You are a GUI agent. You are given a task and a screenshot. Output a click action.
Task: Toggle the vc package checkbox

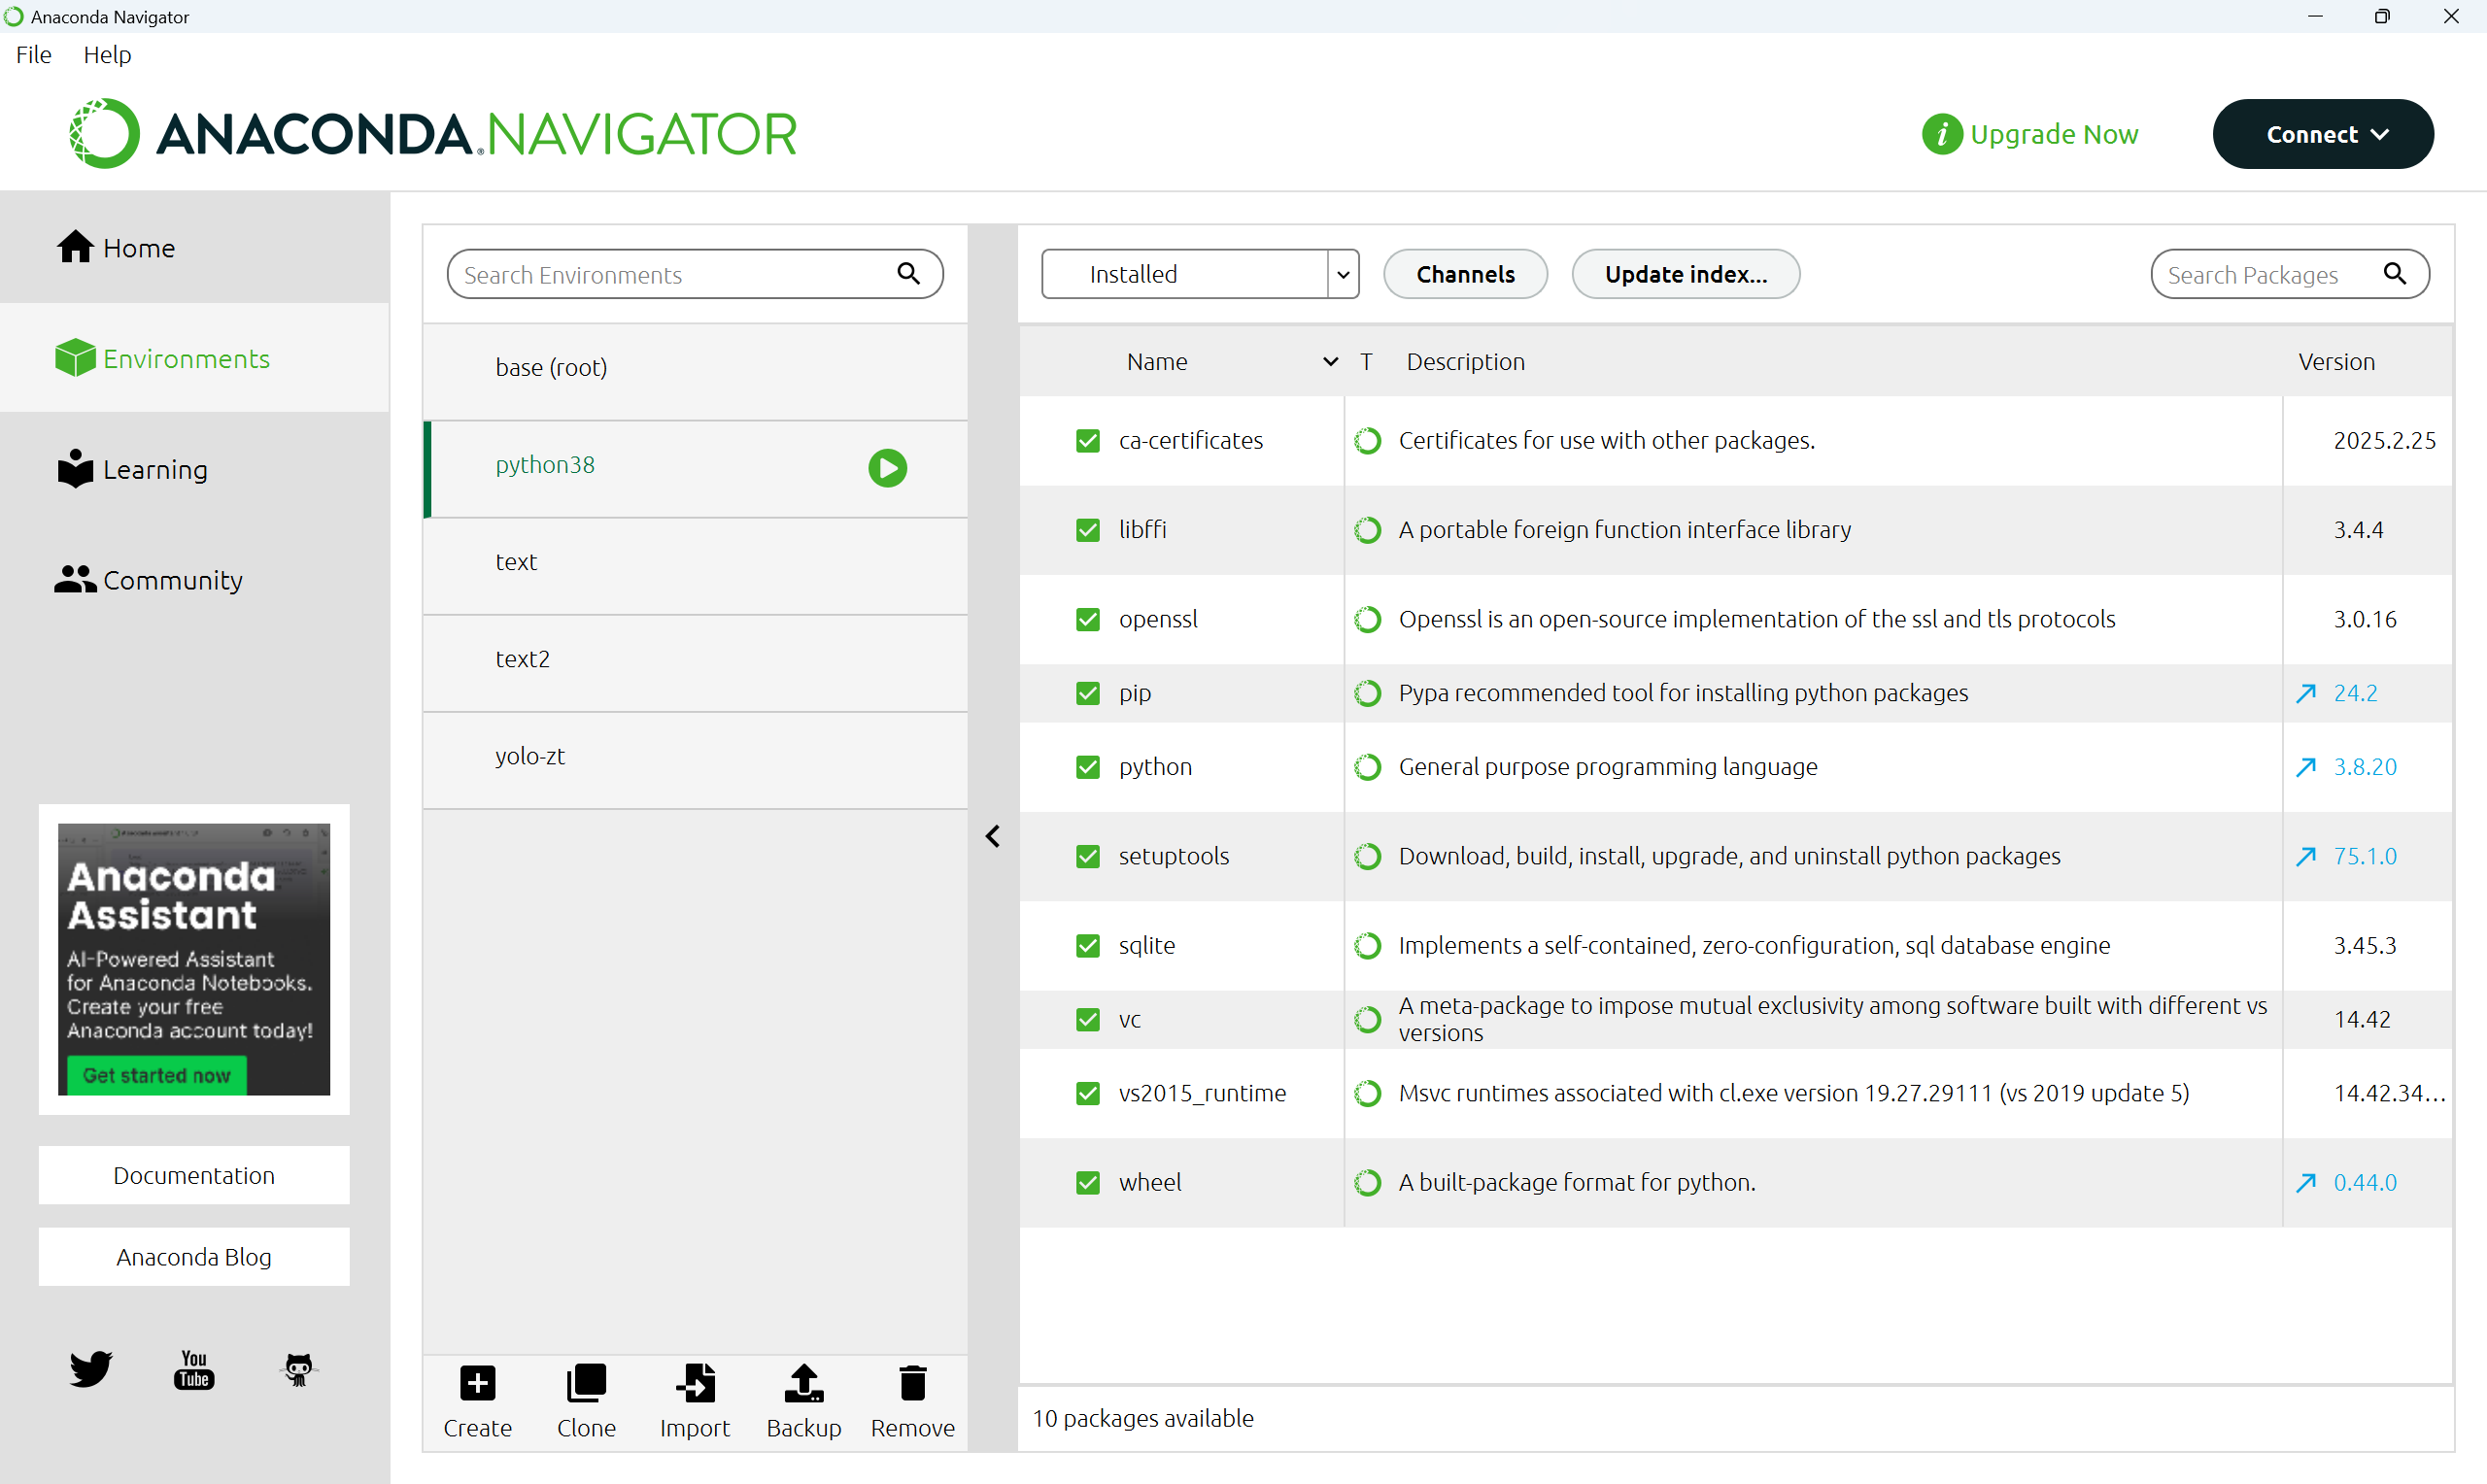1087,1019
